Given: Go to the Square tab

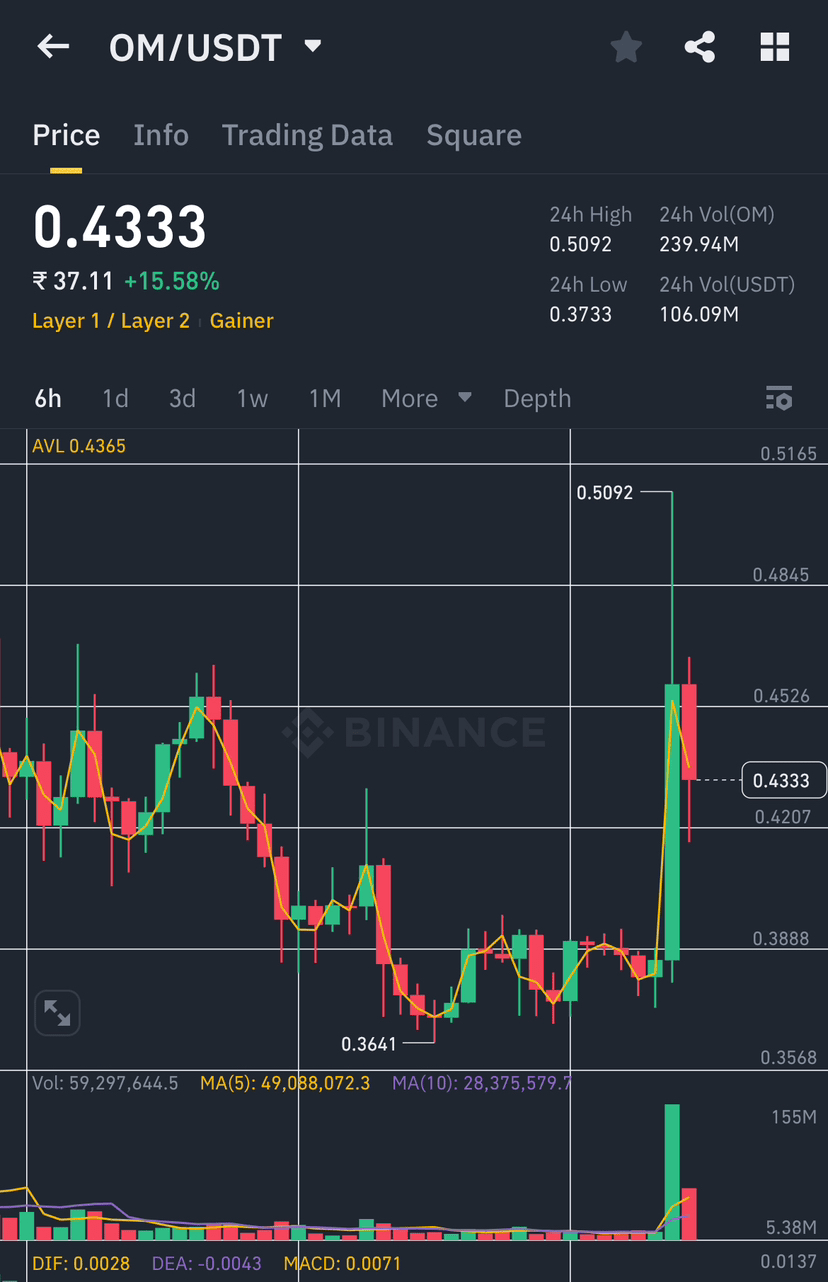Looking at the screenshot, I should (474, 135).
